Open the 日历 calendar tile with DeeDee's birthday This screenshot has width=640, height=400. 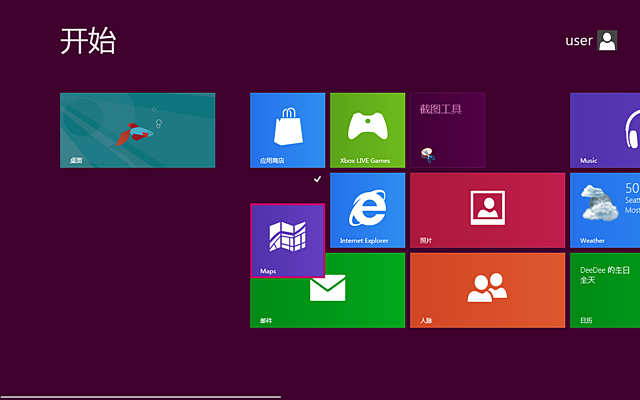[x=605, y=290]
